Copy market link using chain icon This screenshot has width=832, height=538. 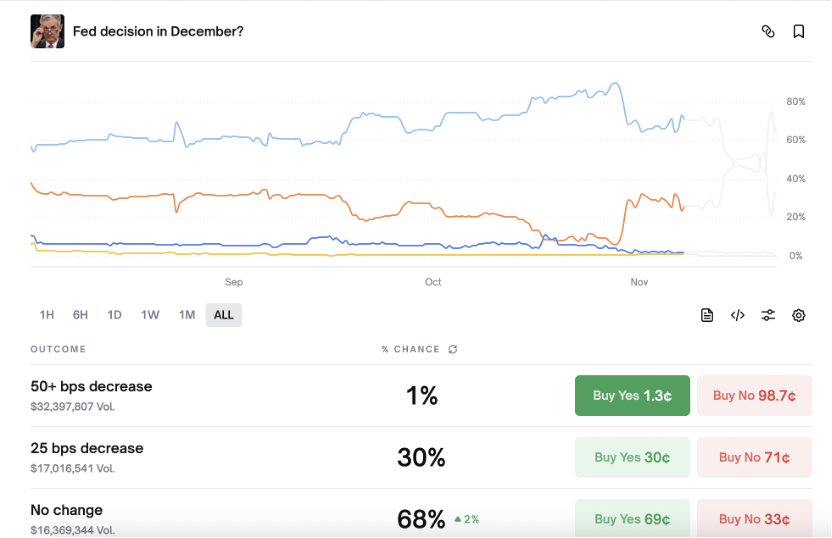tap(768, 31)
